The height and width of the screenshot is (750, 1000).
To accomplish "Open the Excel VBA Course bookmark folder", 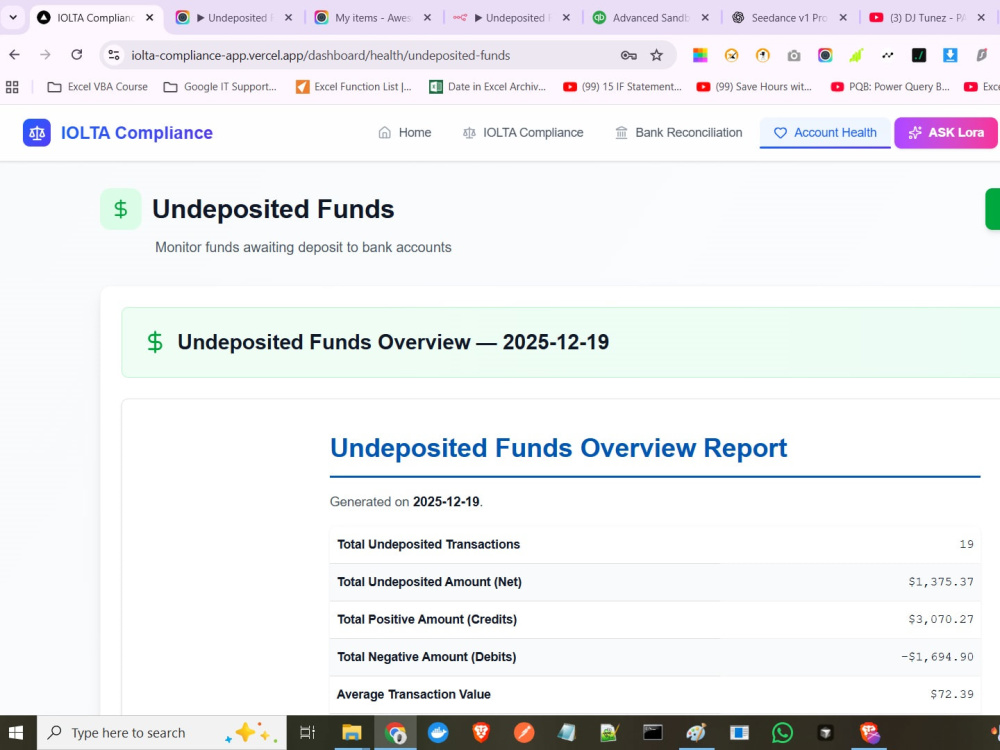I will point(98,87).
